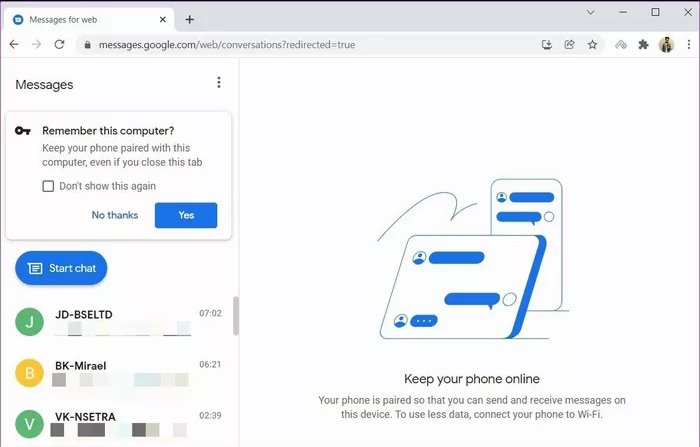Click the share page icon

coord(570,44)
